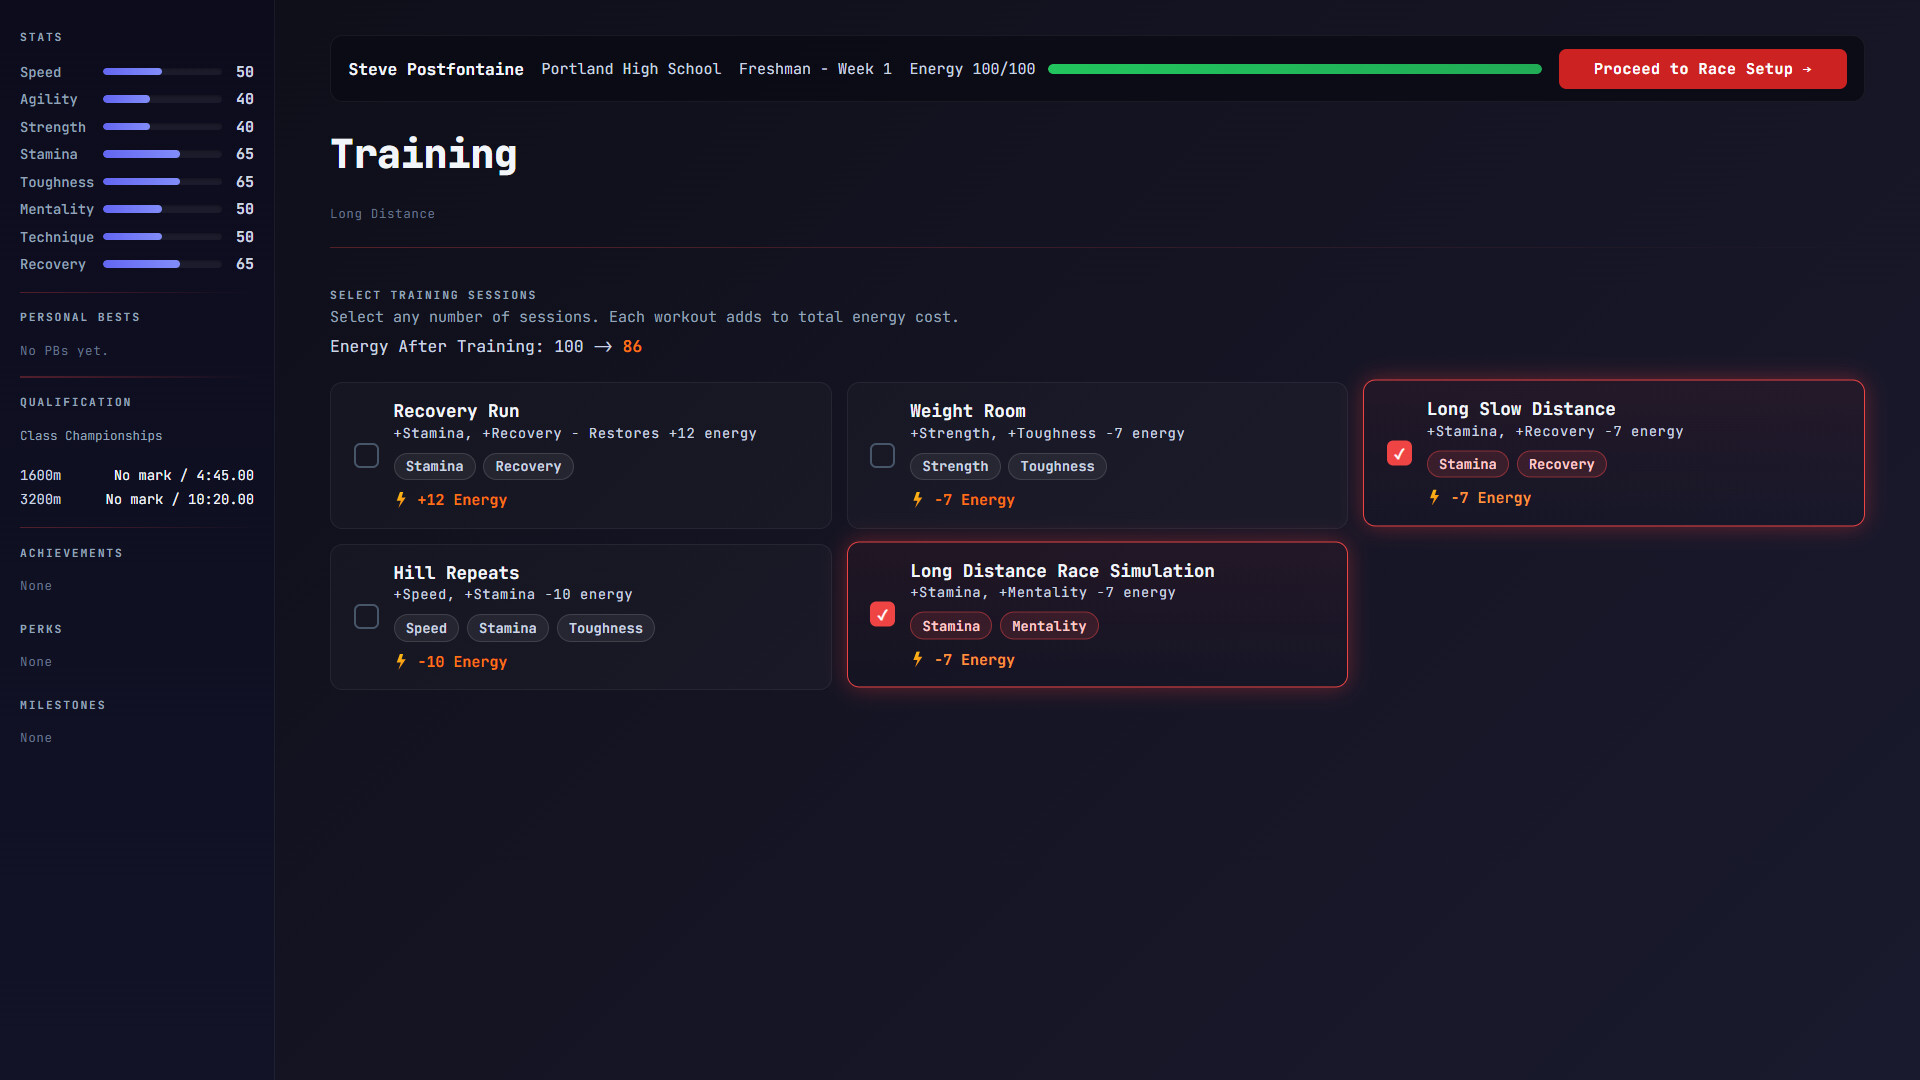Enable the Weight Room training session
Screen dimensions: 1920x1080
pos(882,455)
